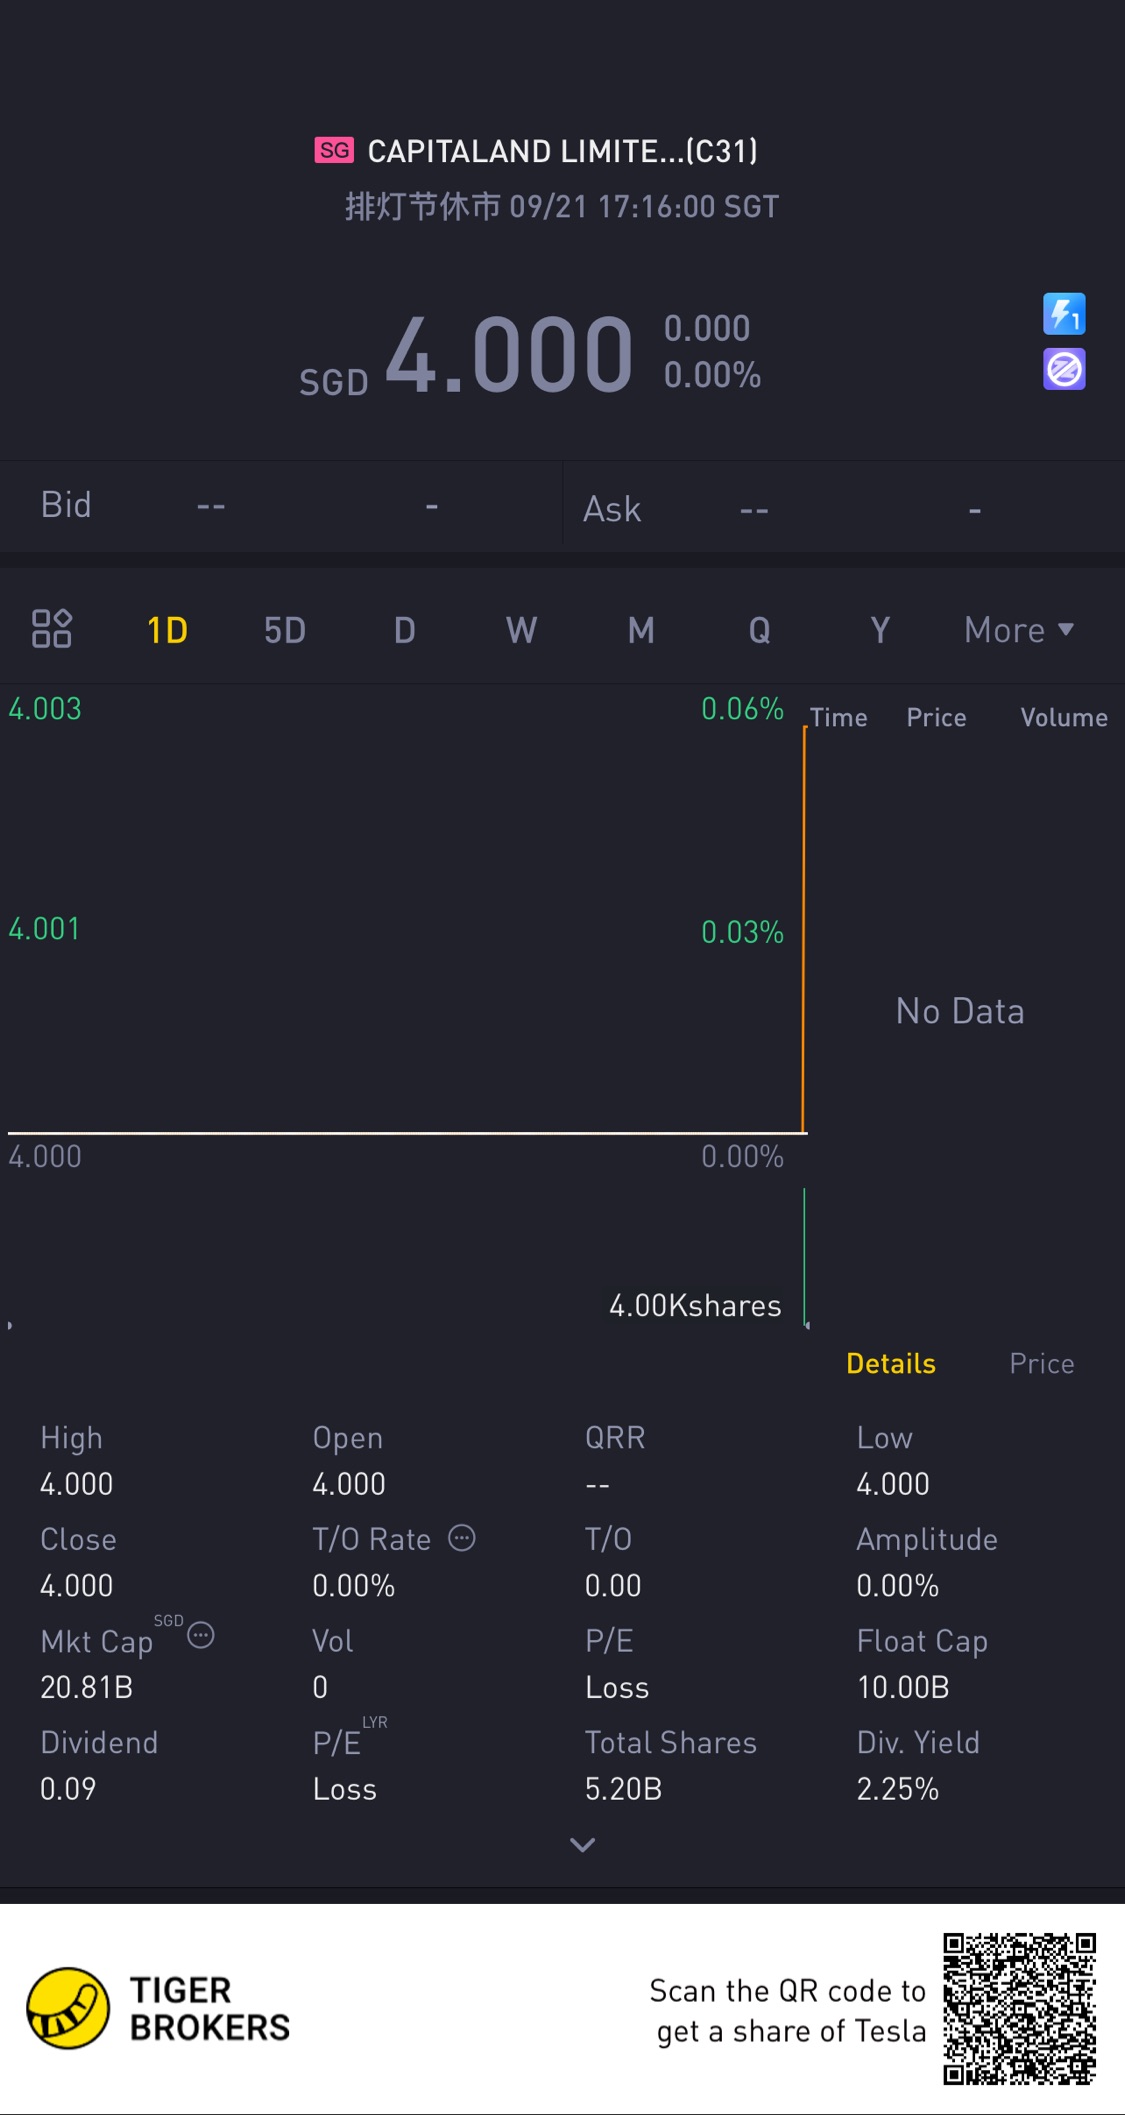Tap the blue lightning quick-trade icon
Viewport: 1125px width, 2115px height.
[x=1064, y=314]
